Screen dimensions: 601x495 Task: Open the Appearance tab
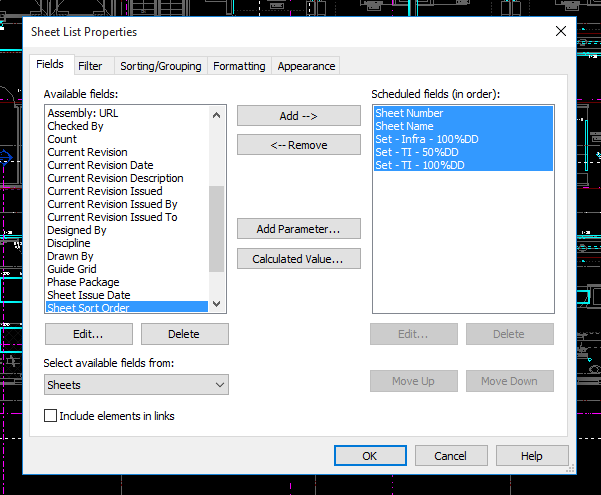(306, 66)
